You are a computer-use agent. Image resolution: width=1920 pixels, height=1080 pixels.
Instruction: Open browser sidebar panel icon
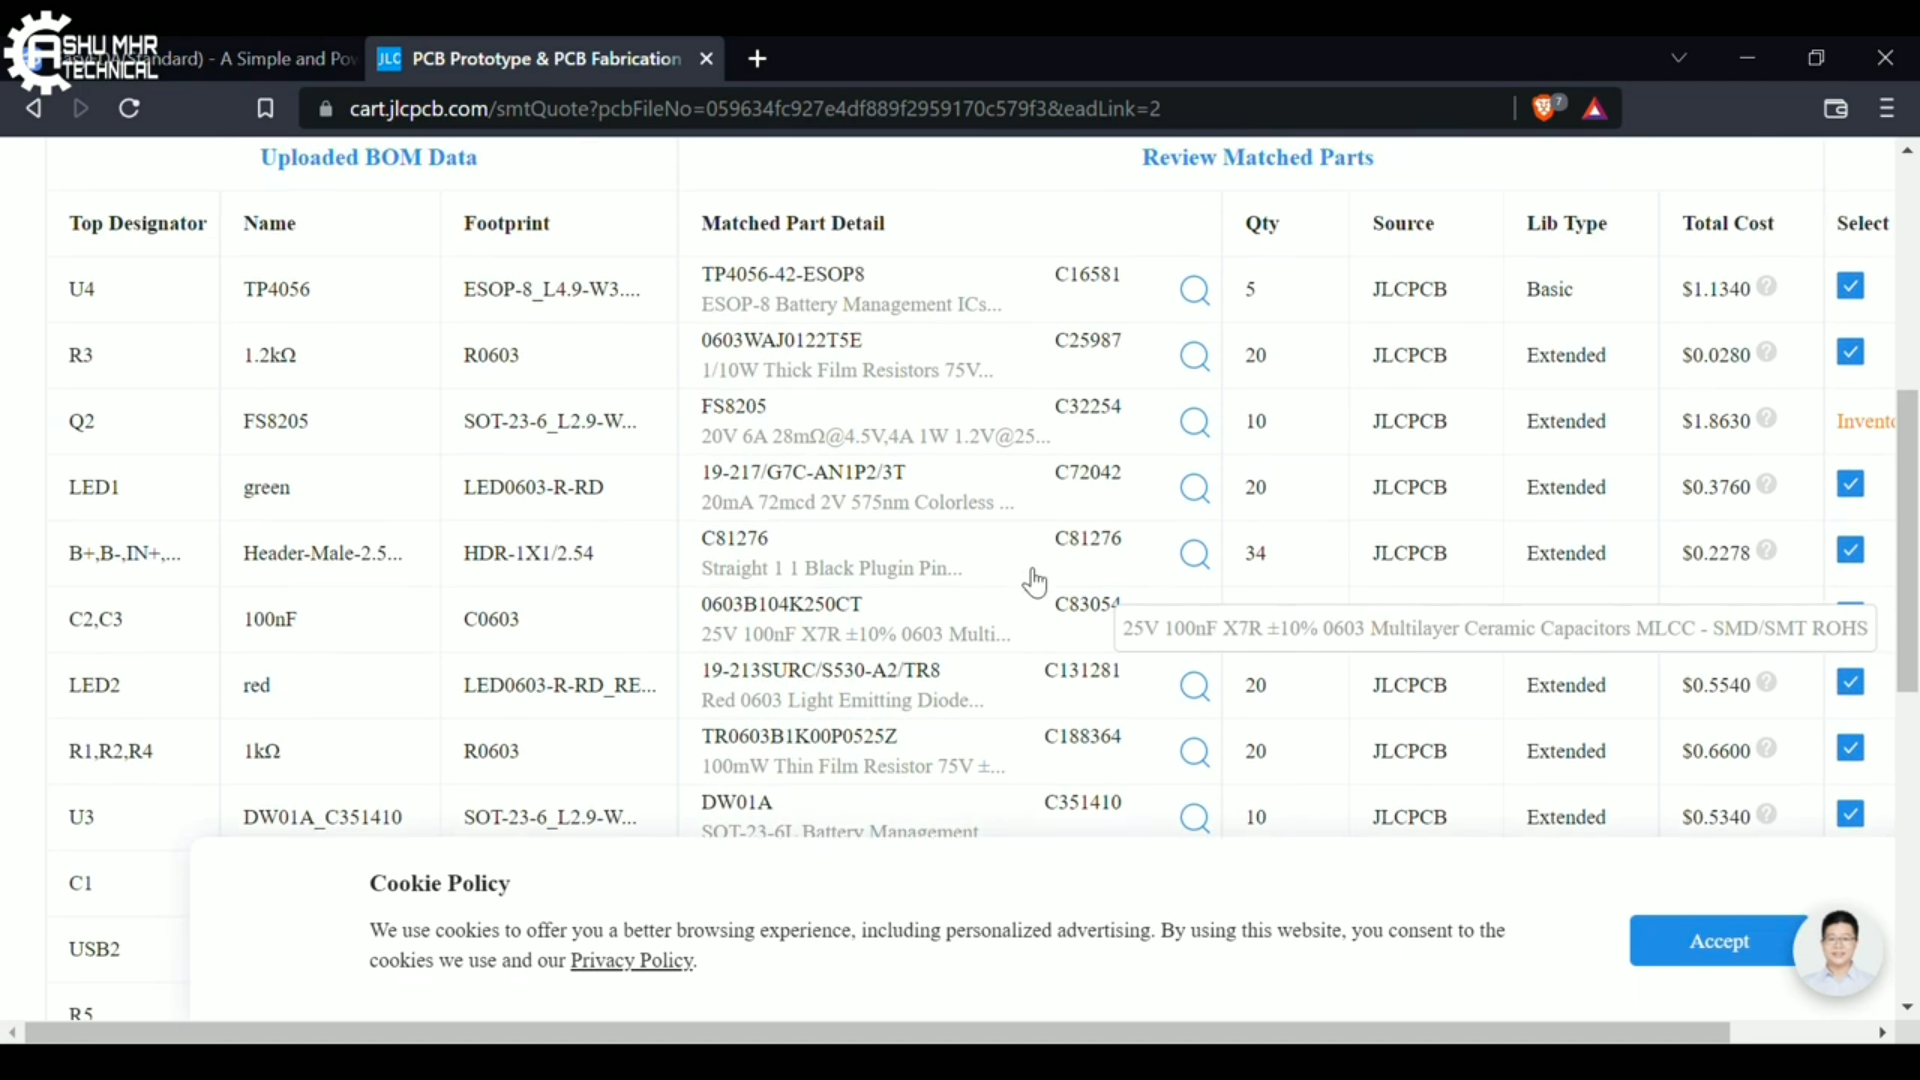tap(1836, 108)
